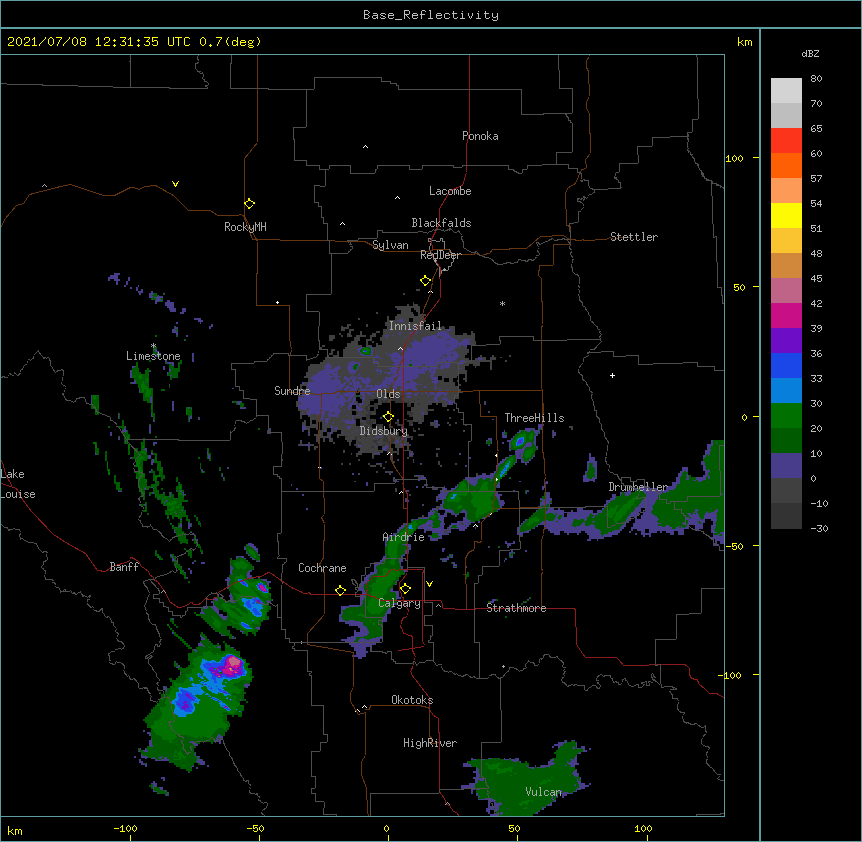This screenshot has width=862, height=842.
Task: Select the Drumheller label
Action: [x=638, y=487]
